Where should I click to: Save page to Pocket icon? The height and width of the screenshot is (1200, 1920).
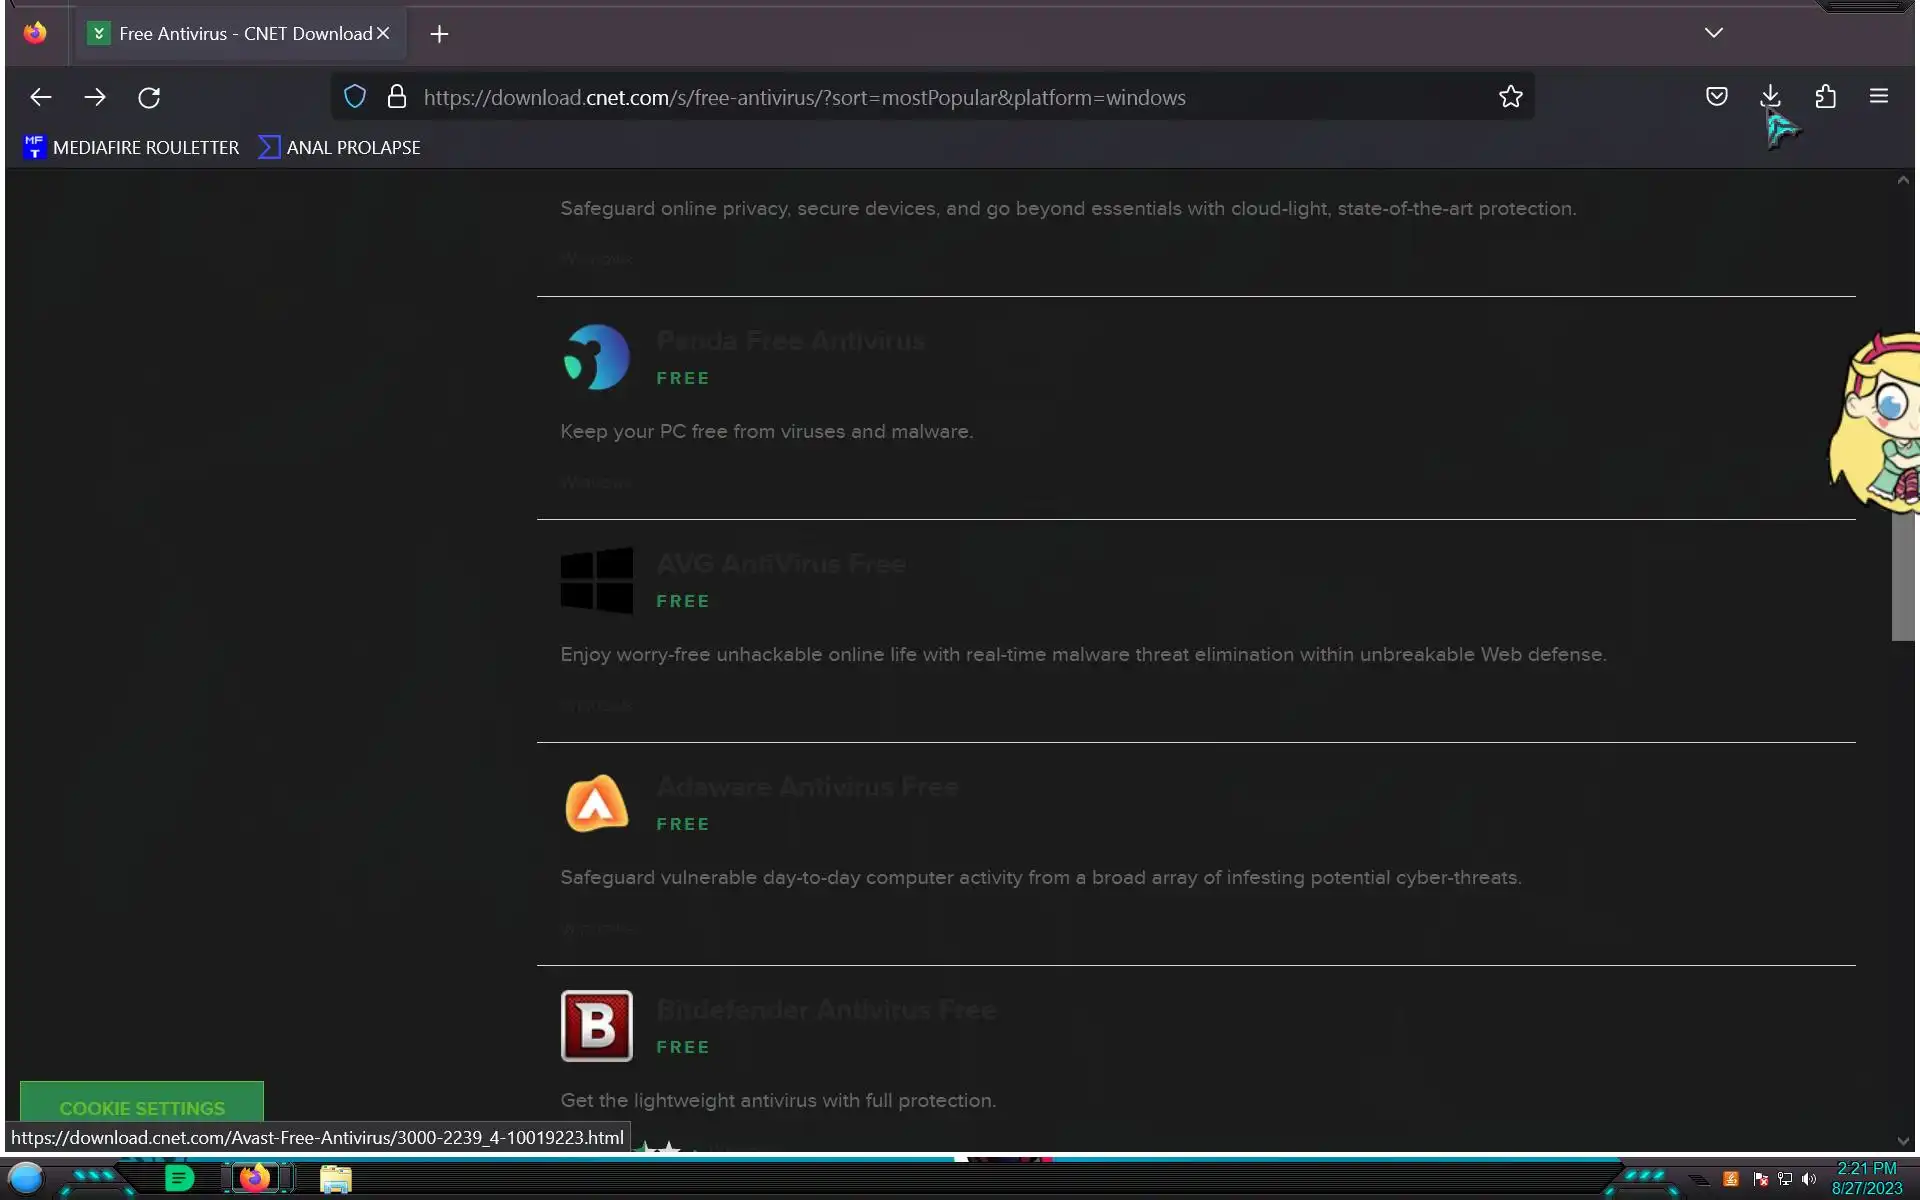pyautogui.click(x=1716, y=97)
